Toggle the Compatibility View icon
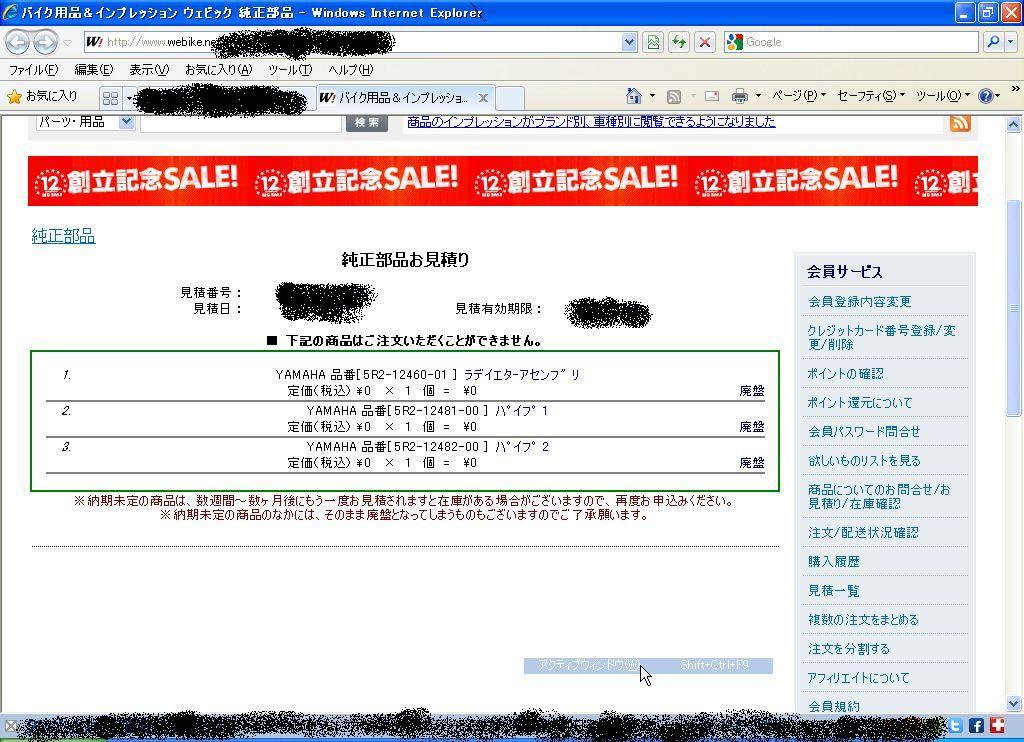 [652, 42]
